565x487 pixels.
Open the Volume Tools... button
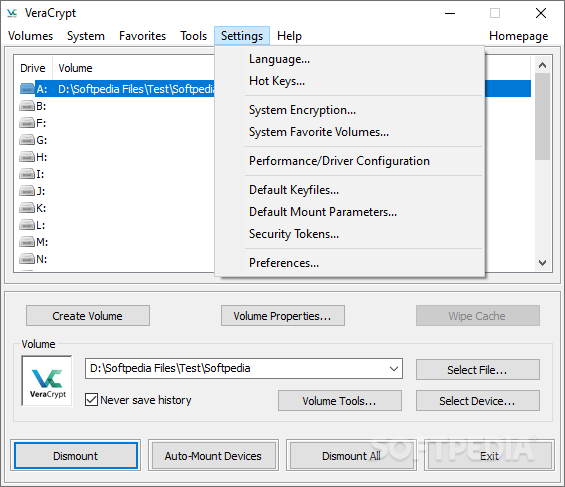point(339,401)
